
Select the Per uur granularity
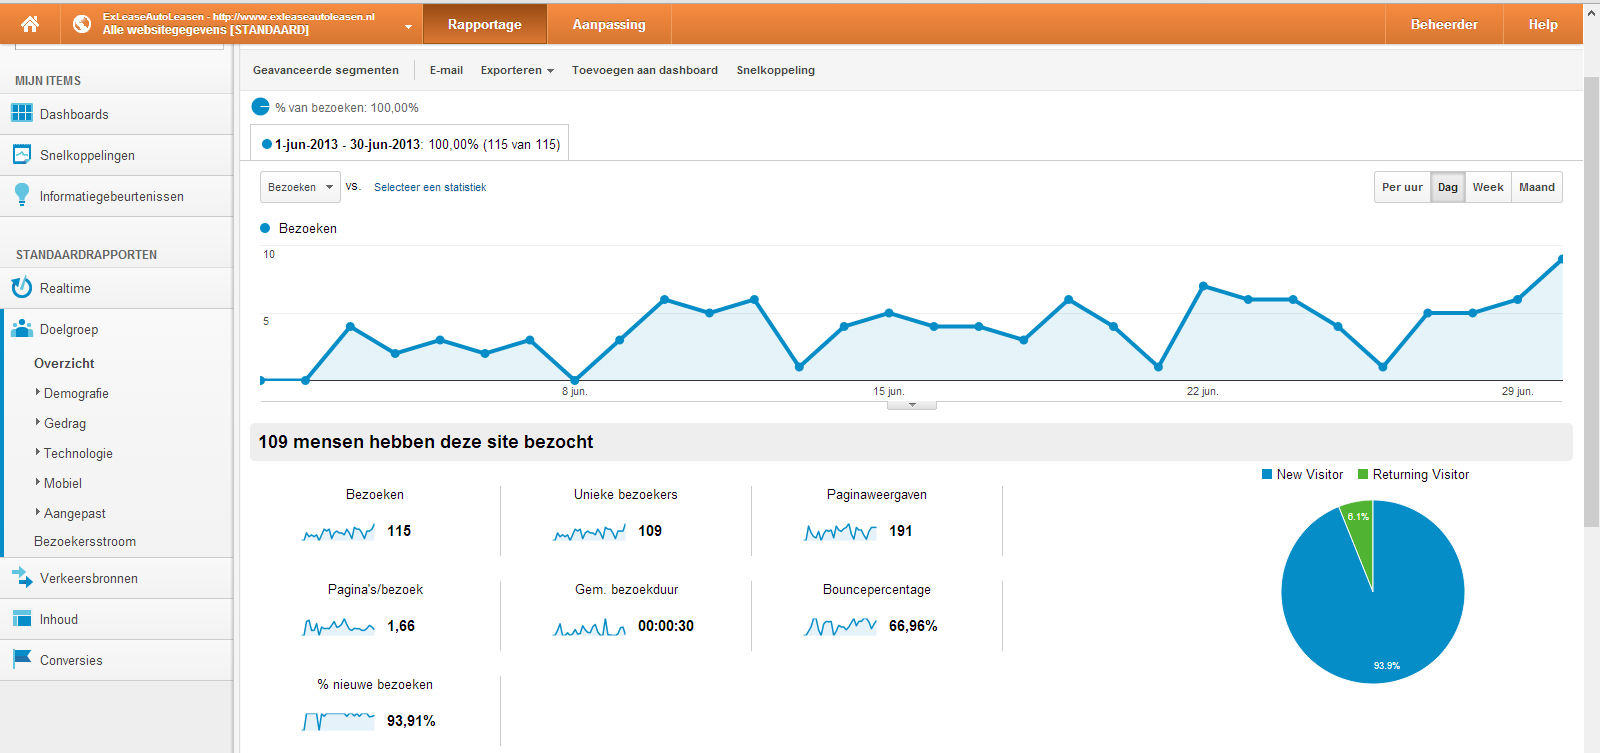(x=1402, y=187)
